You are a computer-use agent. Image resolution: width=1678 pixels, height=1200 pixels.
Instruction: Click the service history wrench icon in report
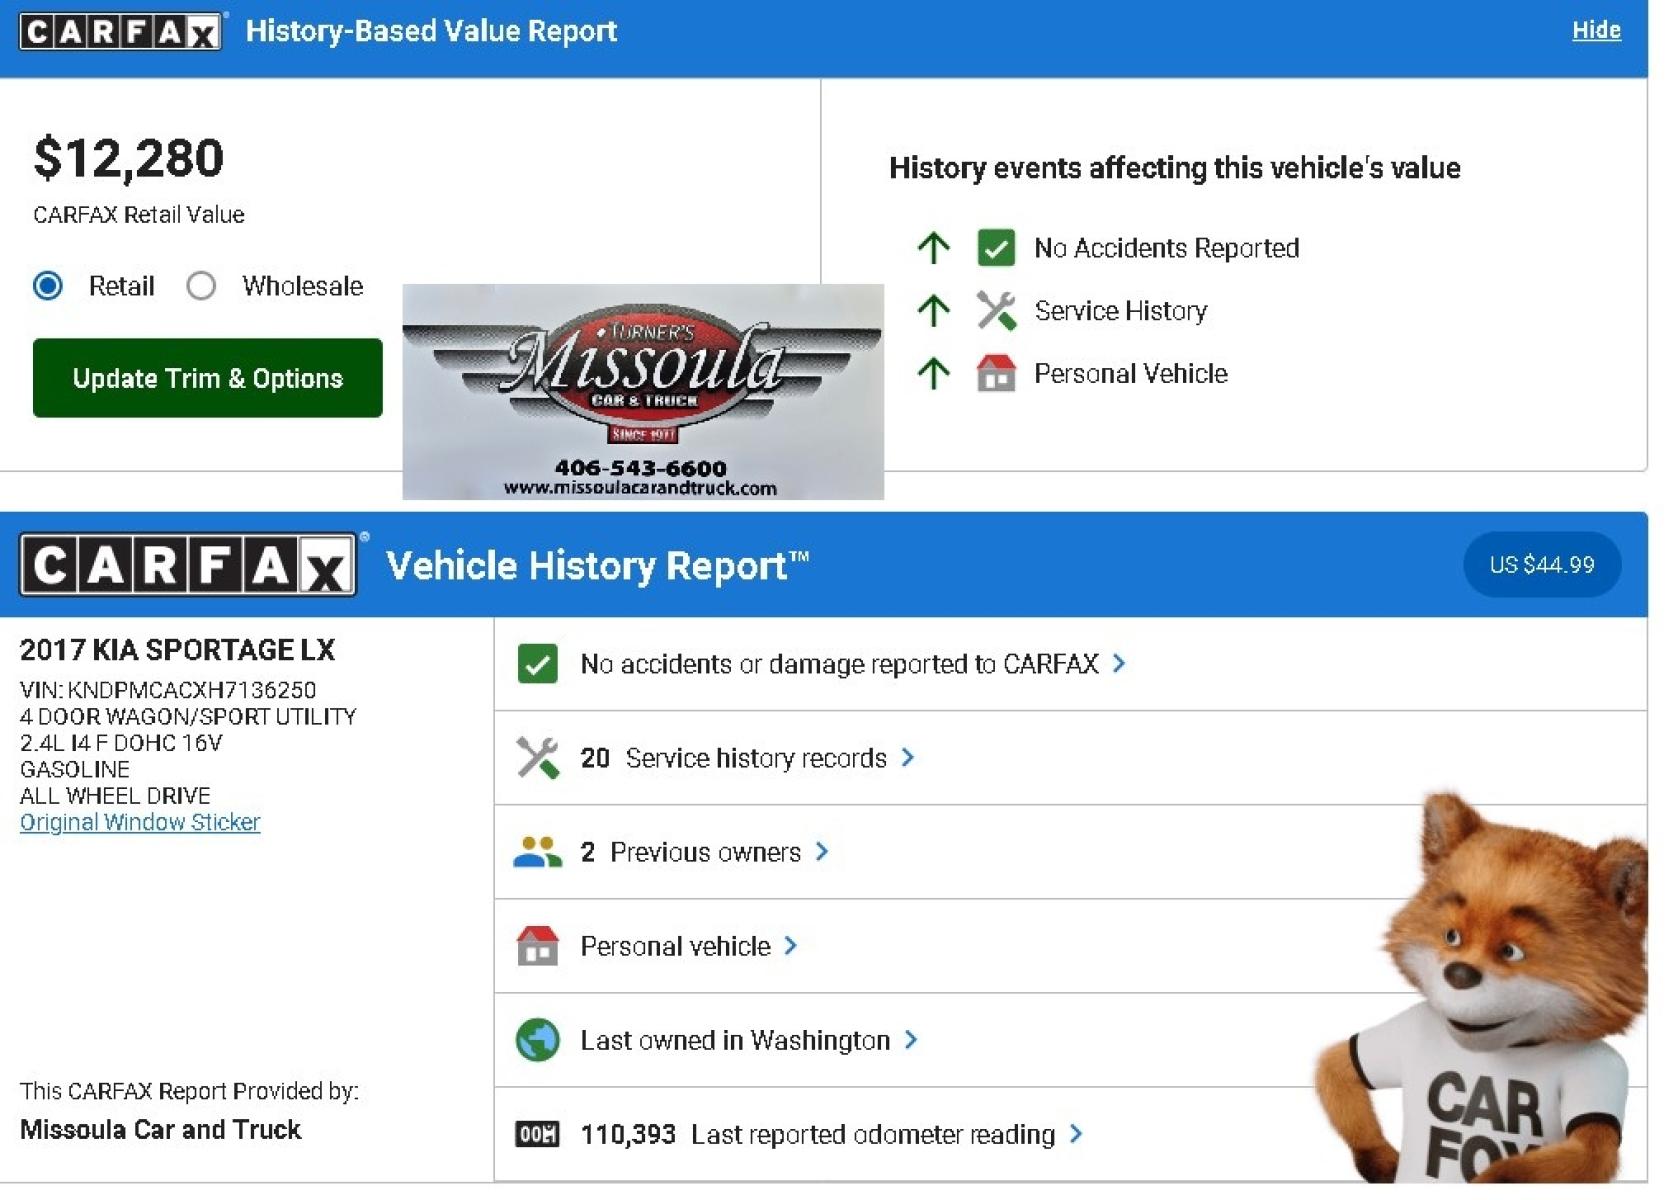(x=538, y=758)
